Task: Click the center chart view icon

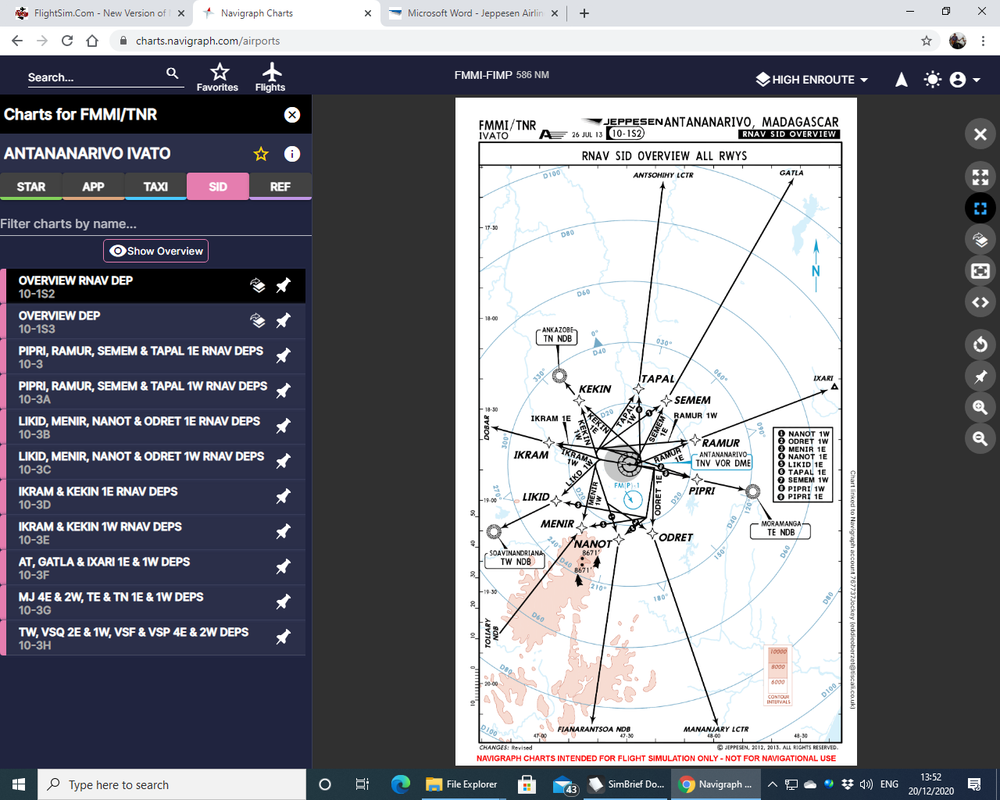Action: coord(980,271)
